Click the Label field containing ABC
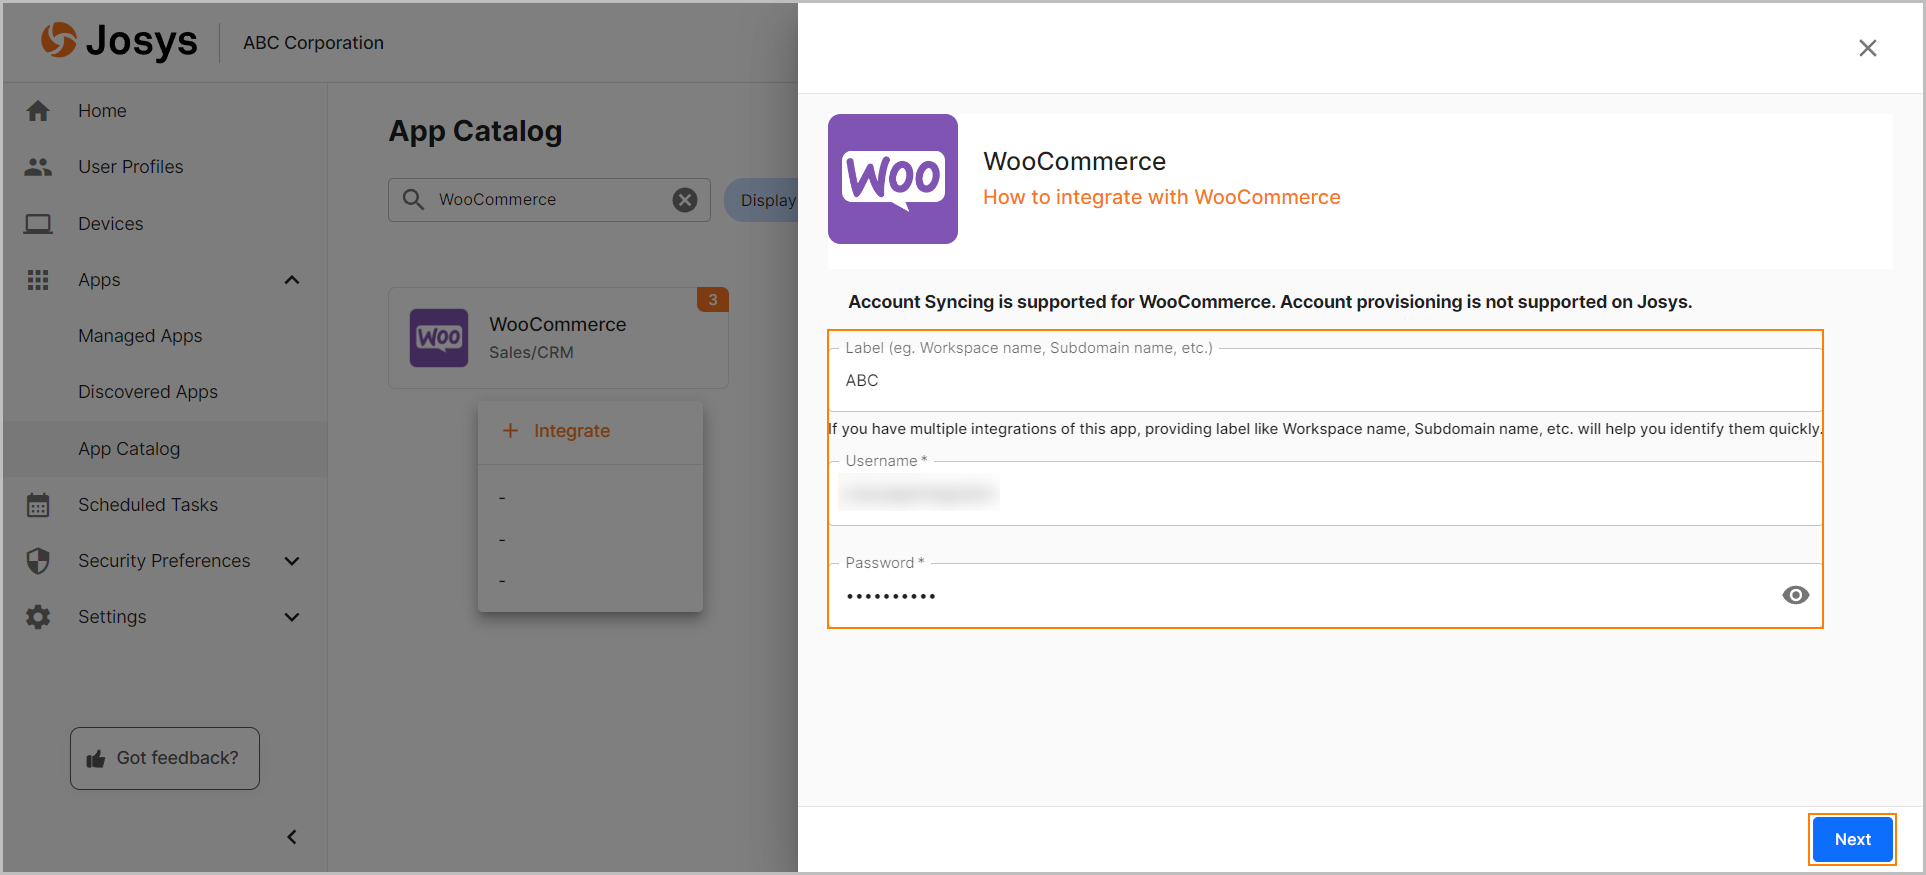 [1325, 380]
